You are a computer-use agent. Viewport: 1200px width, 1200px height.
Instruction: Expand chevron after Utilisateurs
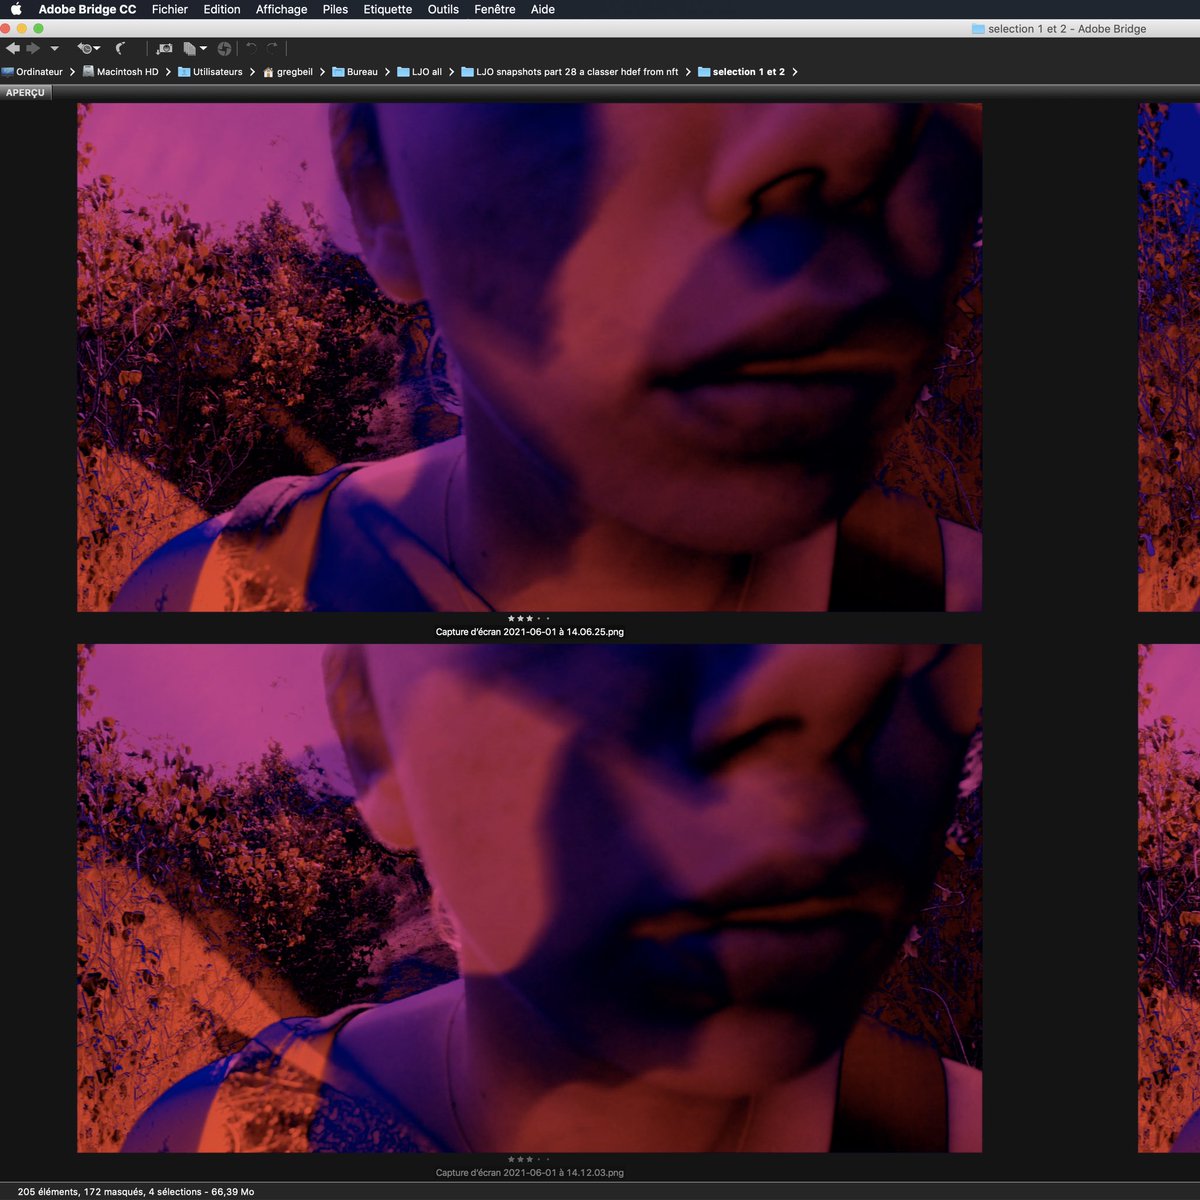252,72
